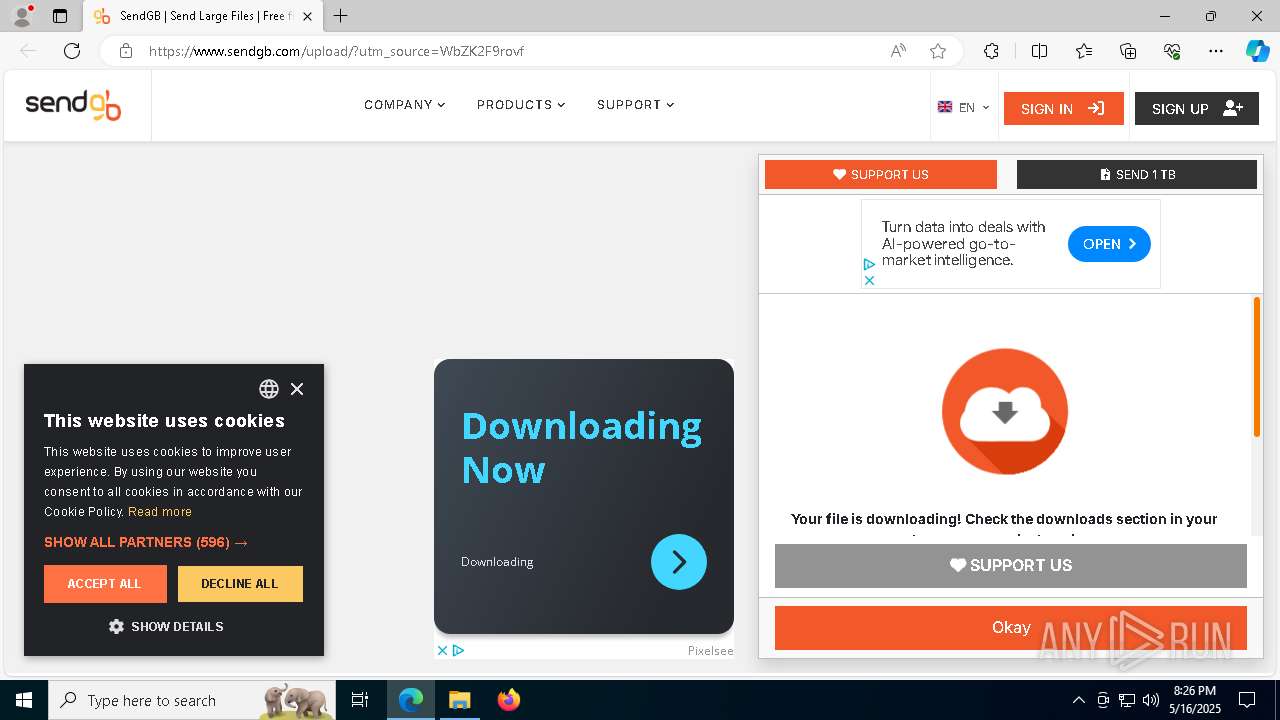The image size is (1280, 720).
Task: Show hidden tray icons
Action: 1078,700
